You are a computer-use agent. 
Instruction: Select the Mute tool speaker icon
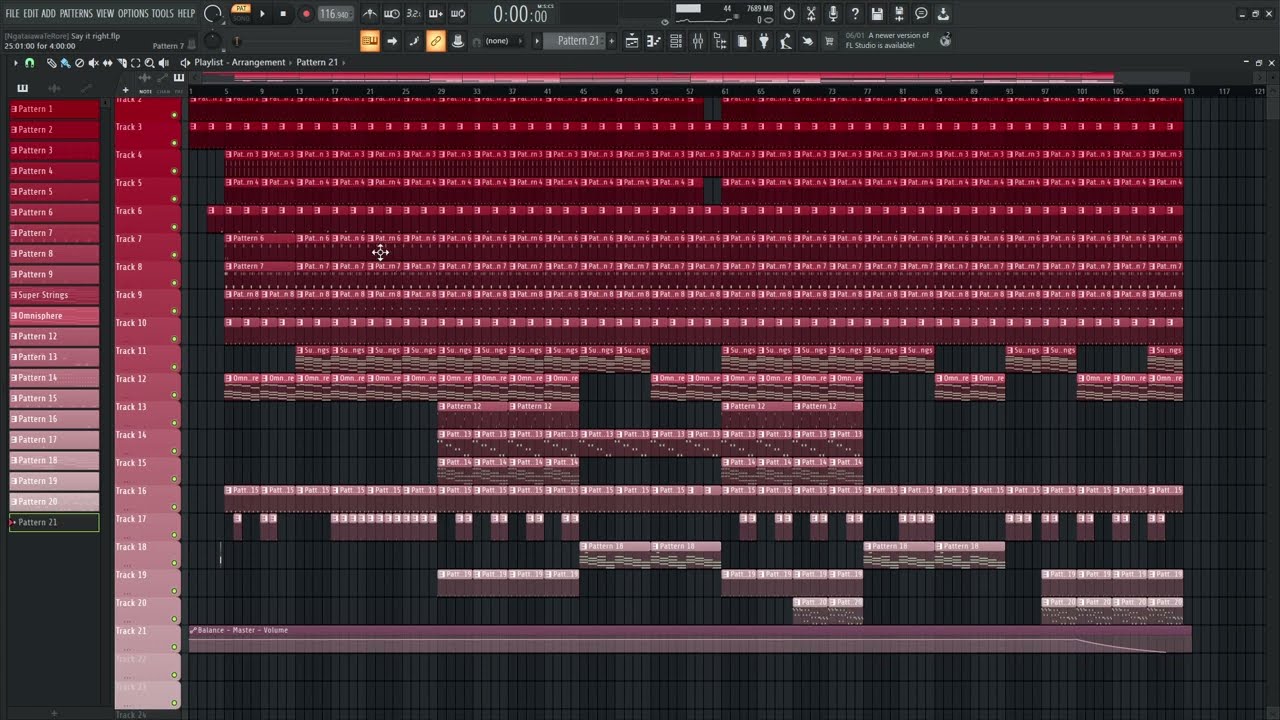93,62
